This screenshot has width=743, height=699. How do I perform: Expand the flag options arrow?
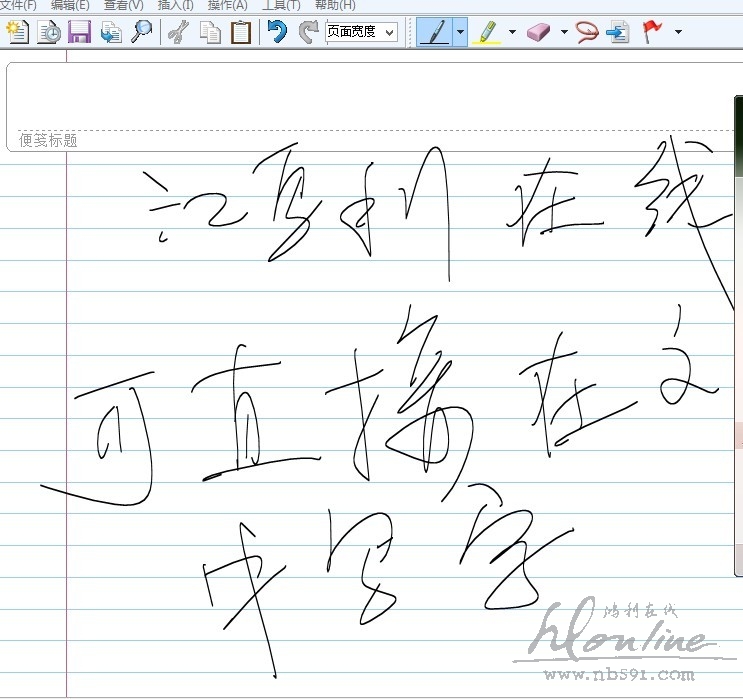pos(678,32)
